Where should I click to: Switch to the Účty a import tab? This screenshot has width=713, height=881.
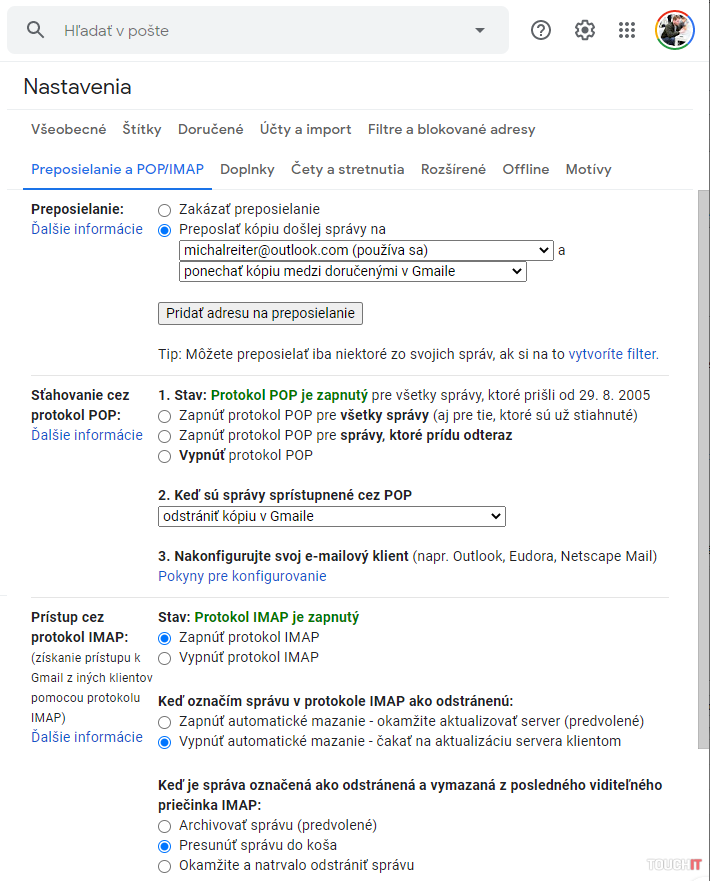305,129
